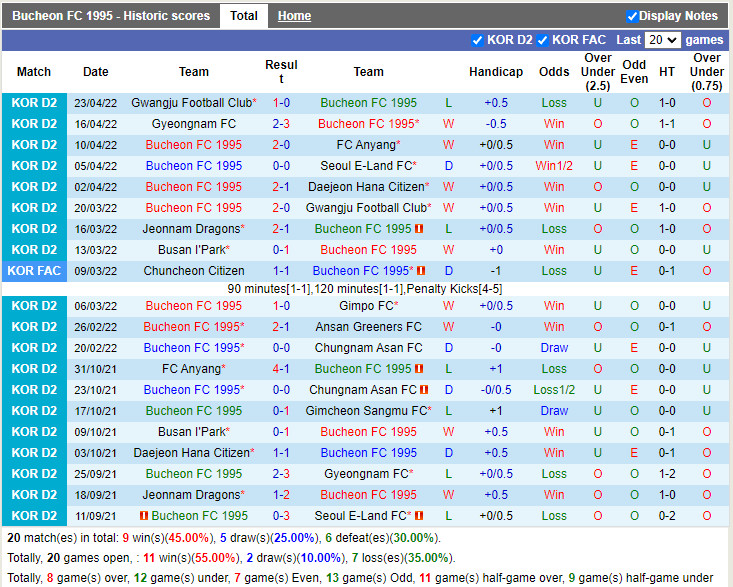Click red card icon before Bucheon FC 1995 on 11/09/21
Viewport: 733px width, 587px height.
(x=144, y=516)
